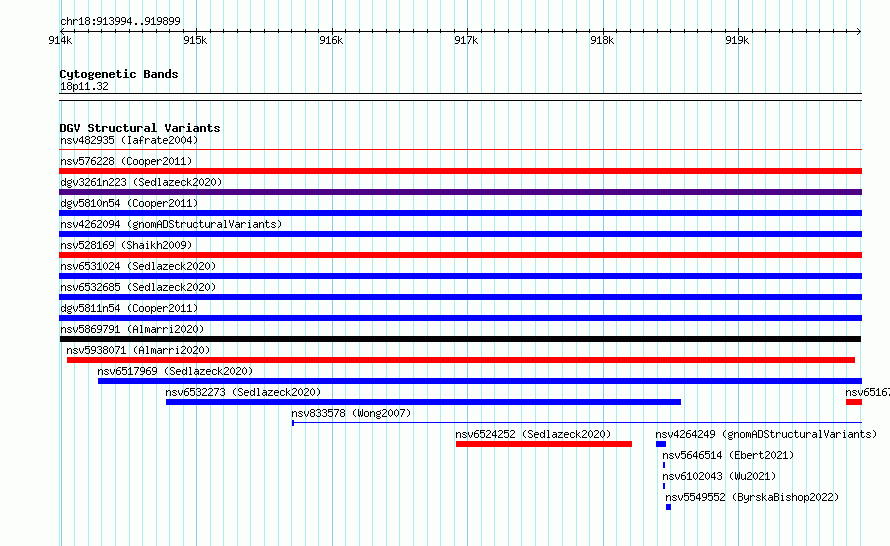This screenshot has height=546, width=890.
Task: Click the small blue nsv4264249 bar
Action: tap(661, 444)
